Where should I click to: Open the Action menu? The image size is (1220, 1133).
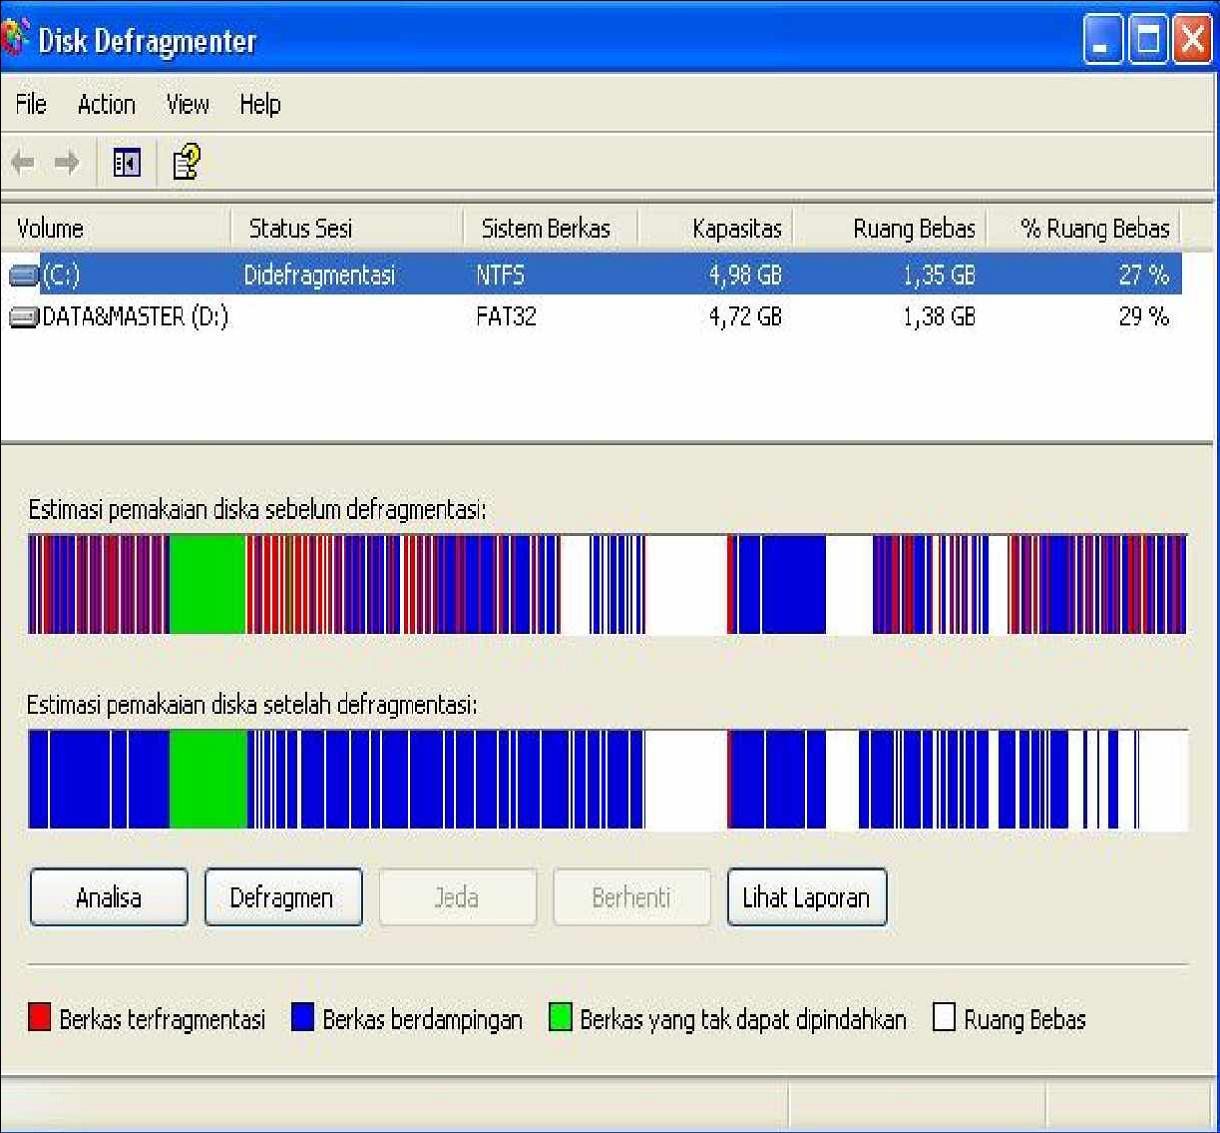[105, 104]
